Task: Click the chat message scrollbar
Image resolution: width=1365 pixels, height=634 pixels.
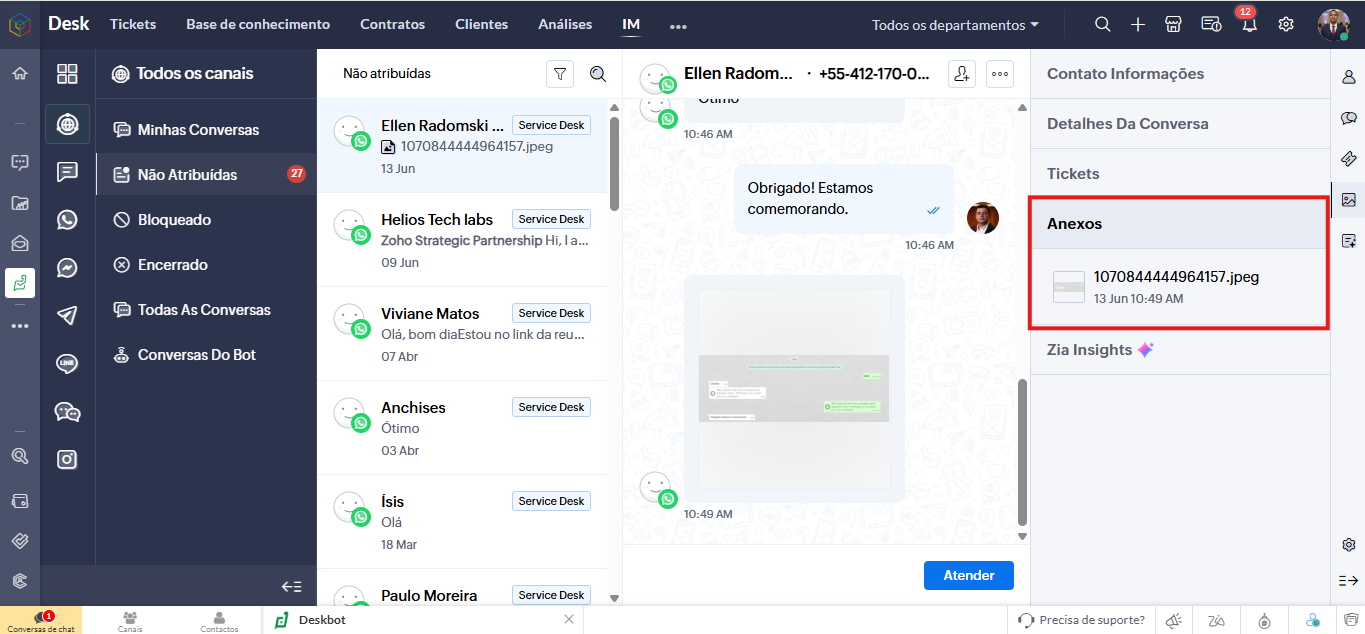Action: pyautogui.click(x=1021, y=450)
